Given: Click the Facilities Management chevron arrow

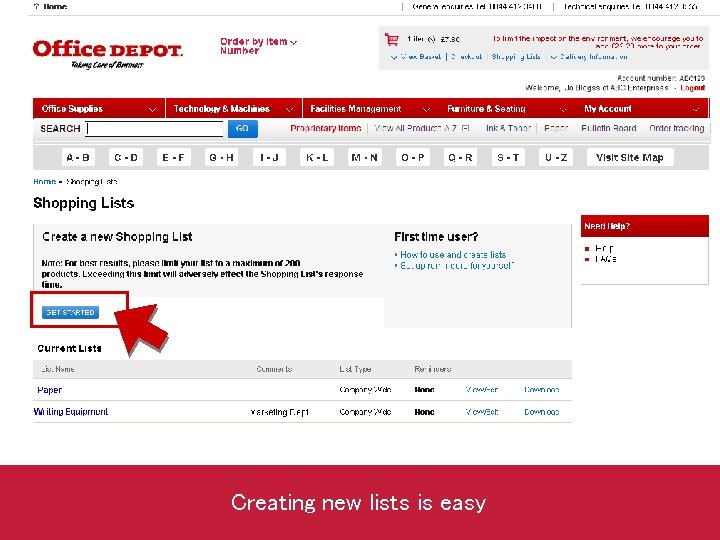Looking at the screenshot, I should 426,110.
